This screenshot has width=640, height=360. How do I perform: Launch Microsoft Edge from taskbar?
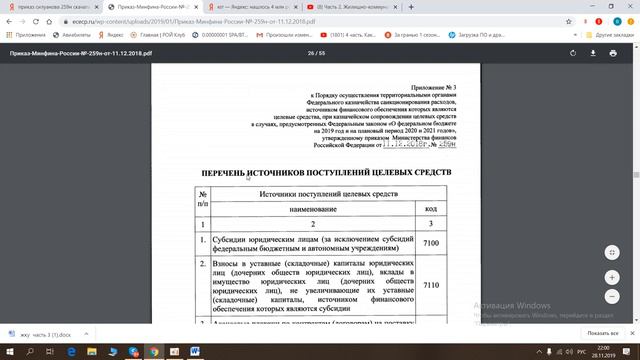[x=71, y=351]
